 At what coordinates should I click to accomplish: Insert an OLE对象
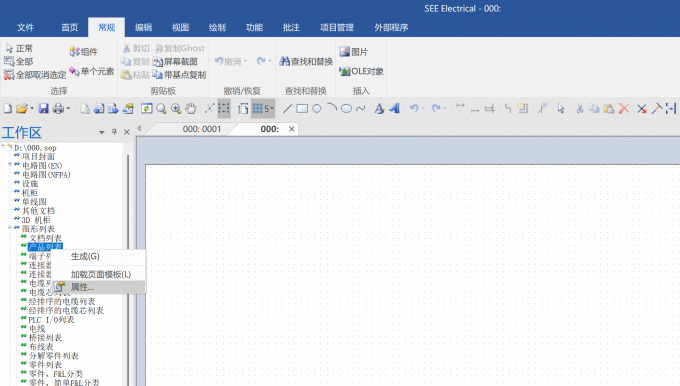[x=361, y=71]
